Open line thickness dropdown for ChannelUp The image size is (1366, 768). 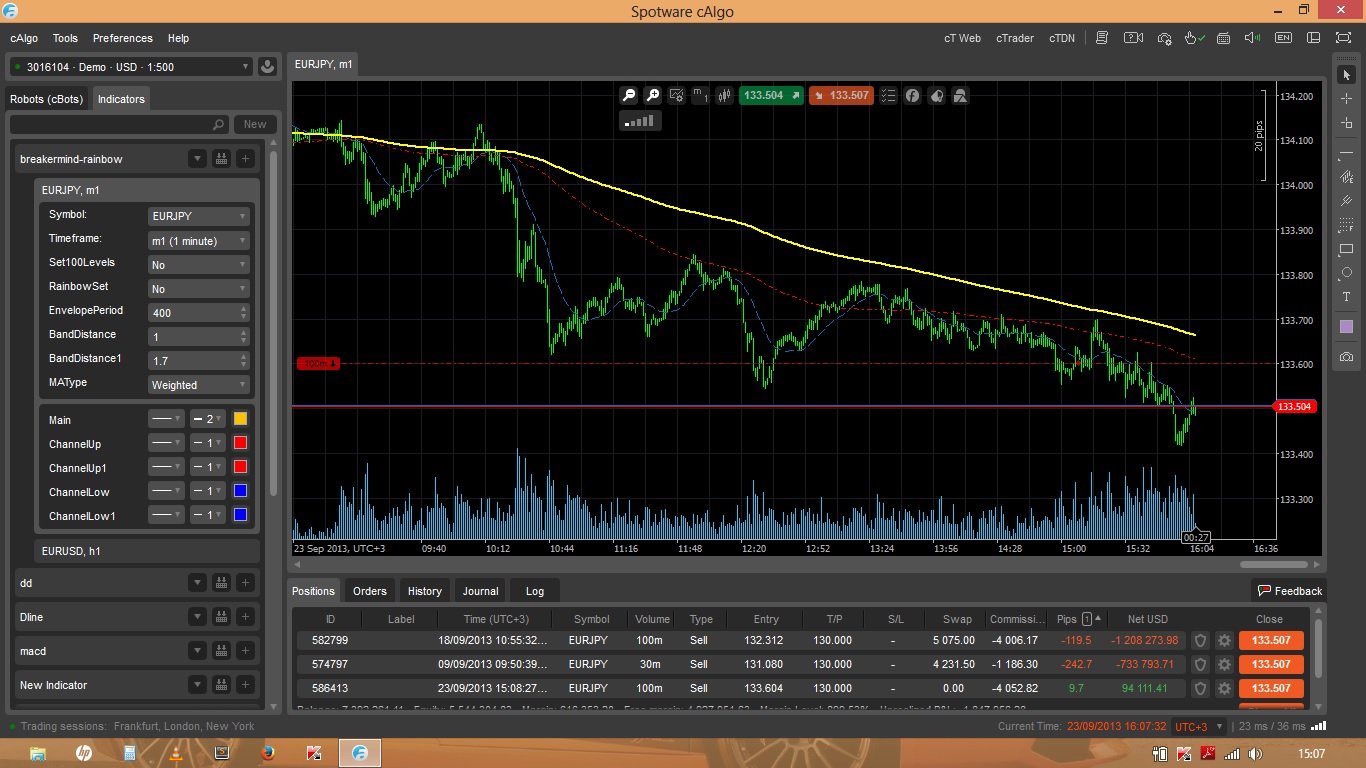coord(208,443)
